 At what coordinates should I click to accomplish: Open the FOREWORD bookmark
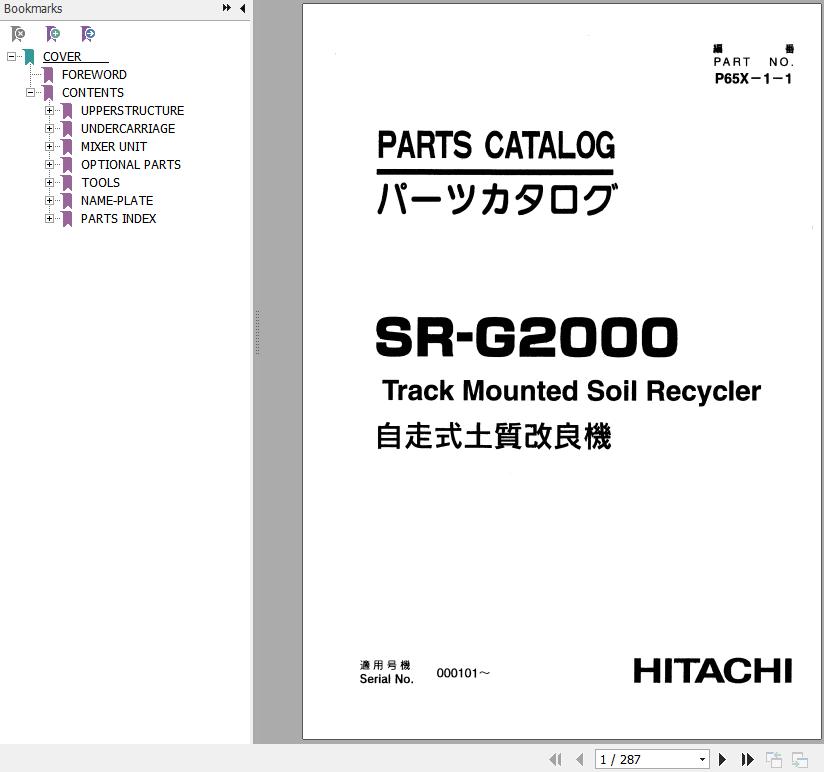(x=94, y=75)
